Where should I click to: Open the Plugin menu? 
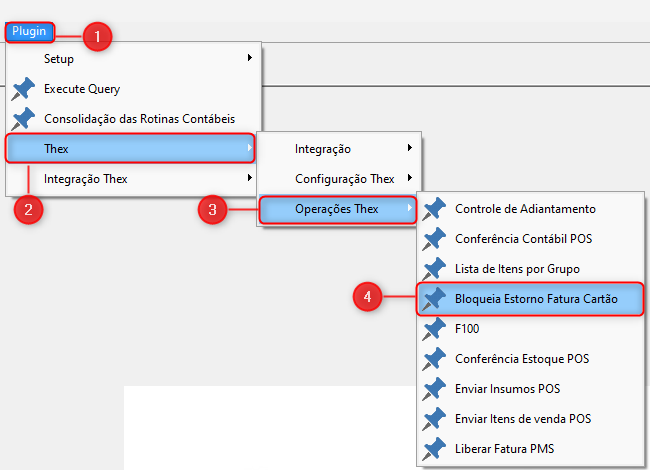coord(29,32)
